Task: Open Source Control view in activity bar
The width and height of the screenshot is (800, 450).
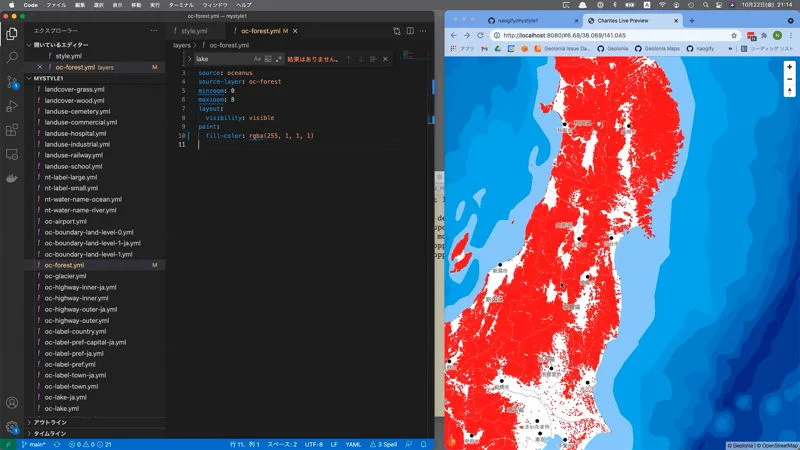Action: point(12,82)
